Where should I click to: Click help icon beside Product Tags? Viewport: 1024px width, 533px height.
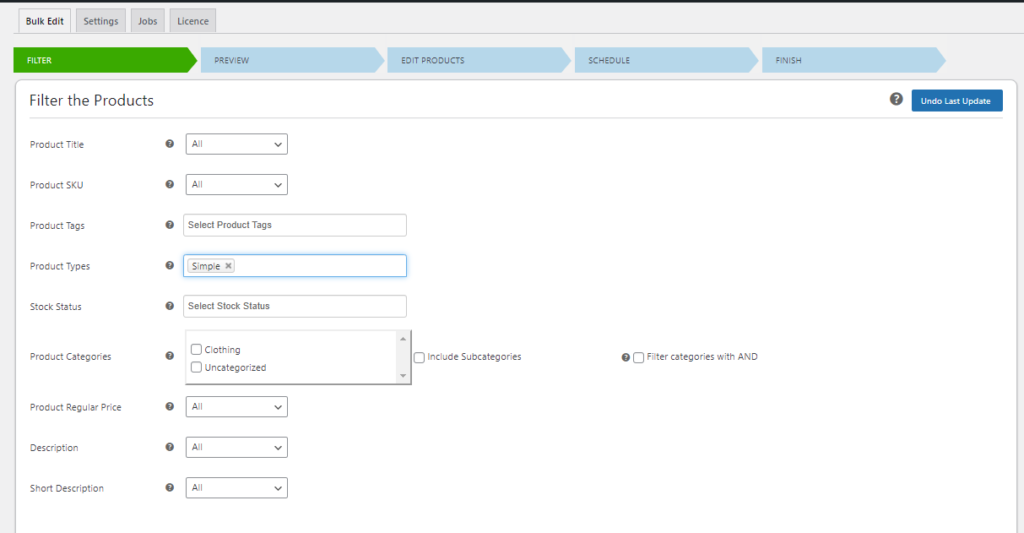coord(169,225)
